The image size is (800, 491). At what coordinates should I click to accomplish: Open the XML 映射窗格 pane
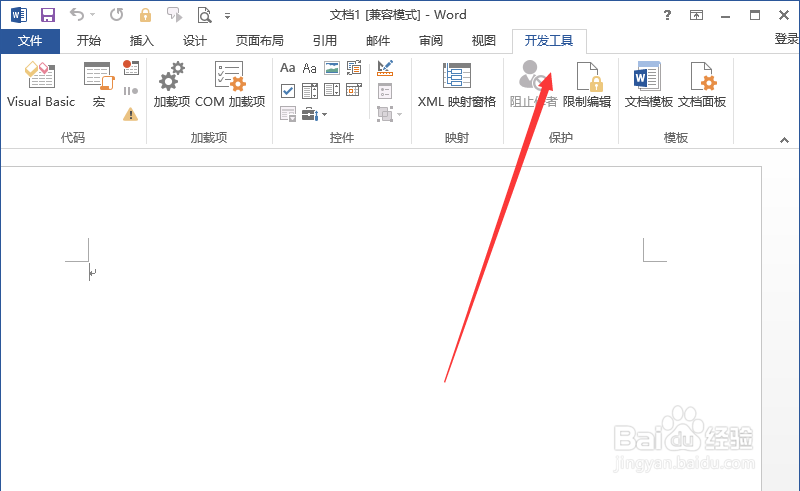click(x=457, y=84)
